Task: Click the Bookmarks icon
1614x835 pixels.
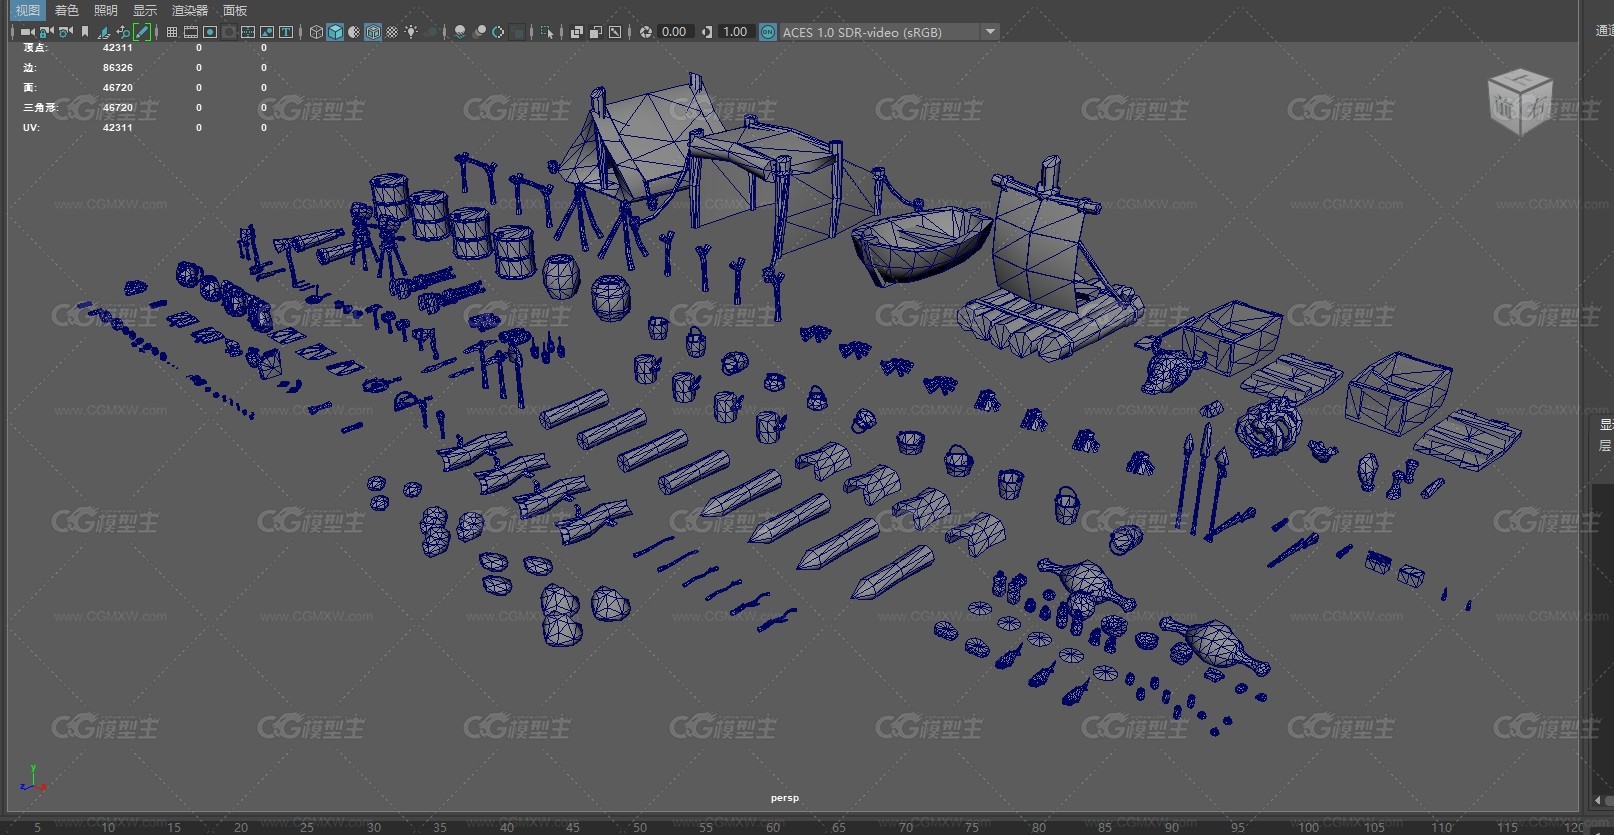Action: pyautogui.click(x=85, y=32)
